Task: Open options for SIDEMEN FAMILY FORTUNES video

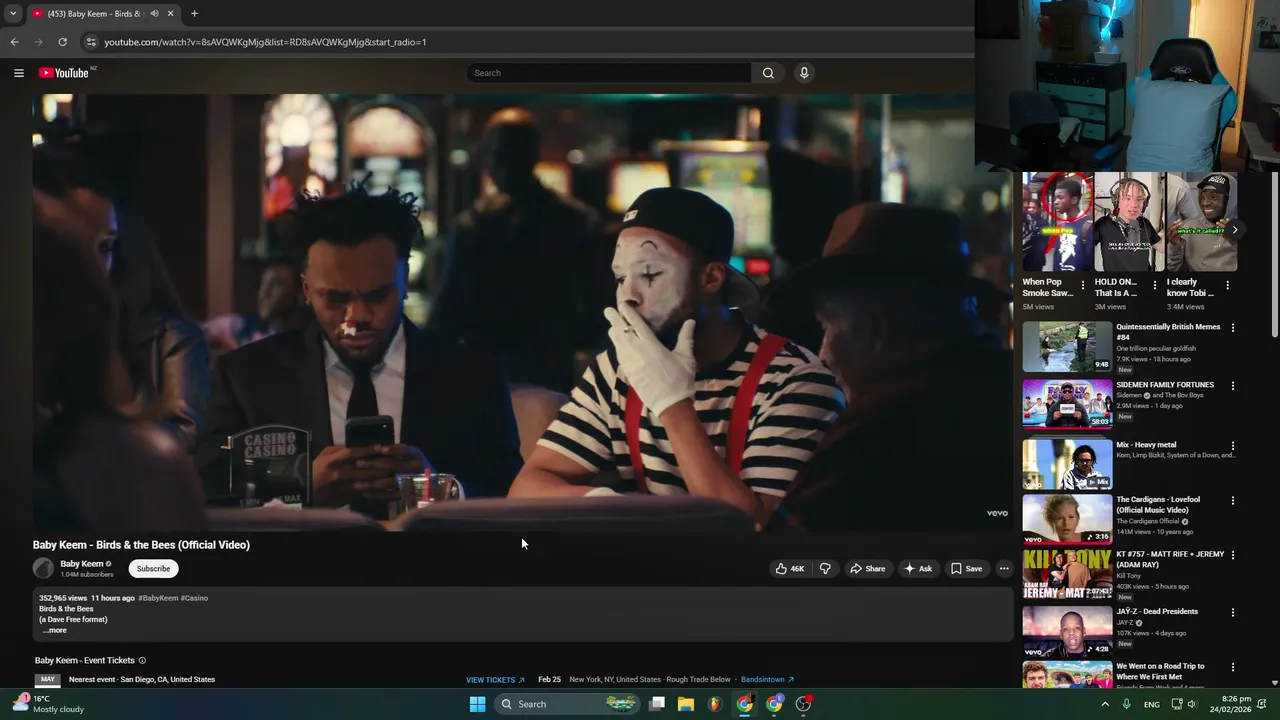Action: [x=1232, y=386]
